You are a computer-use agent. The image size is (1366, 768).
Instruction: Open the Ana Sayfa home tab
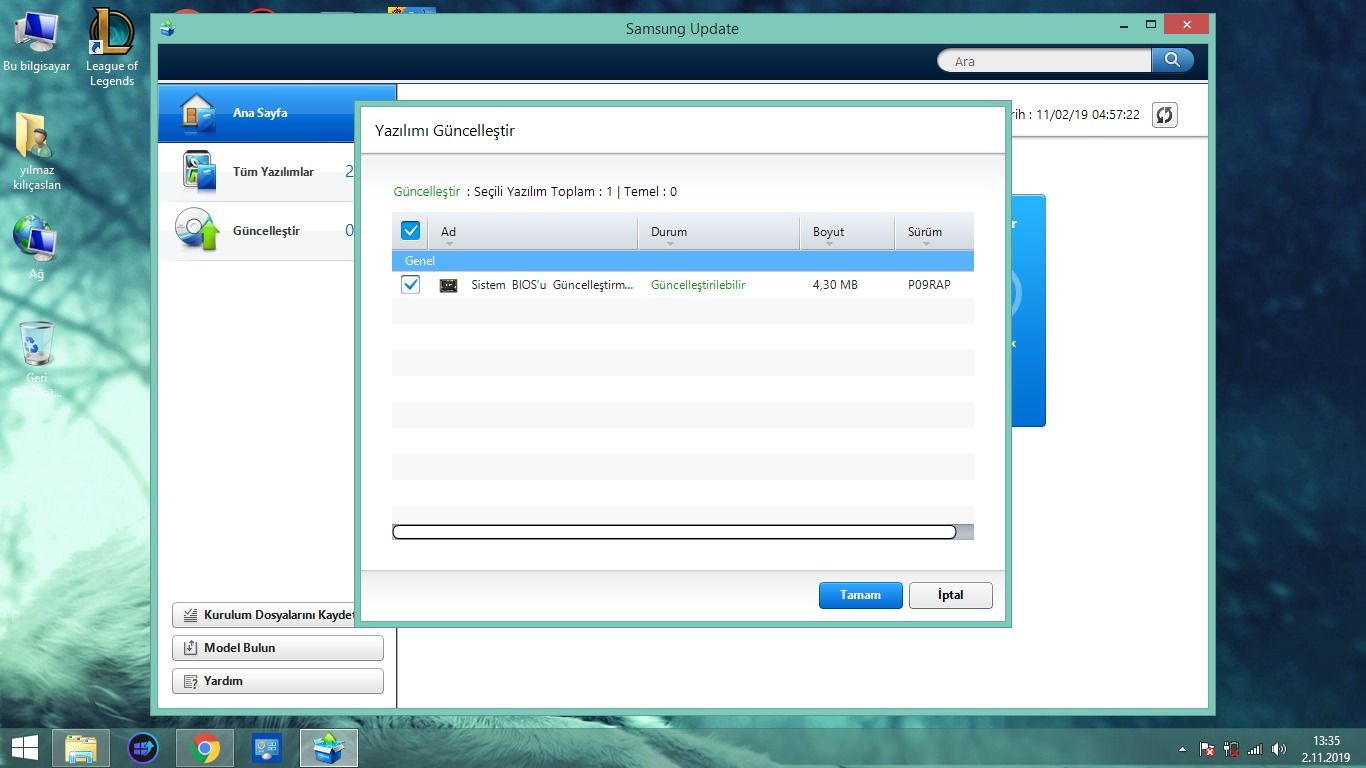pos(258,113)
